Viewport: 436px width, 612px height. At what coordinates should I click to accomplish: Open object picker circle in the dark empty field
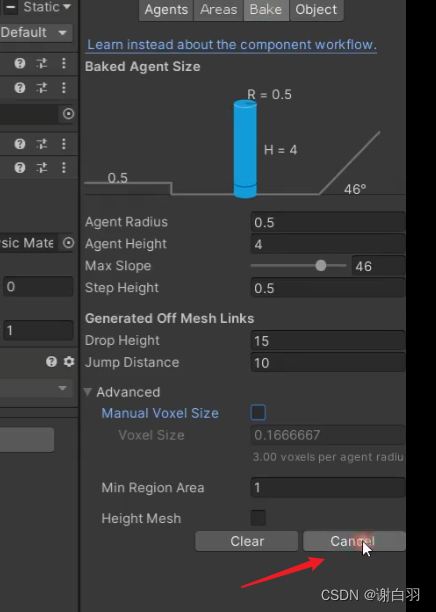click(x=68, y=114)
